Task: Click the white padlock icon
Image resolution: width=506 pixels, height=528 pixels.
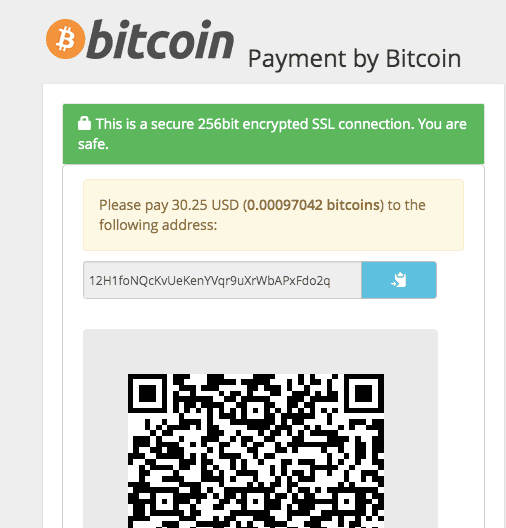Action: [84, 123]
